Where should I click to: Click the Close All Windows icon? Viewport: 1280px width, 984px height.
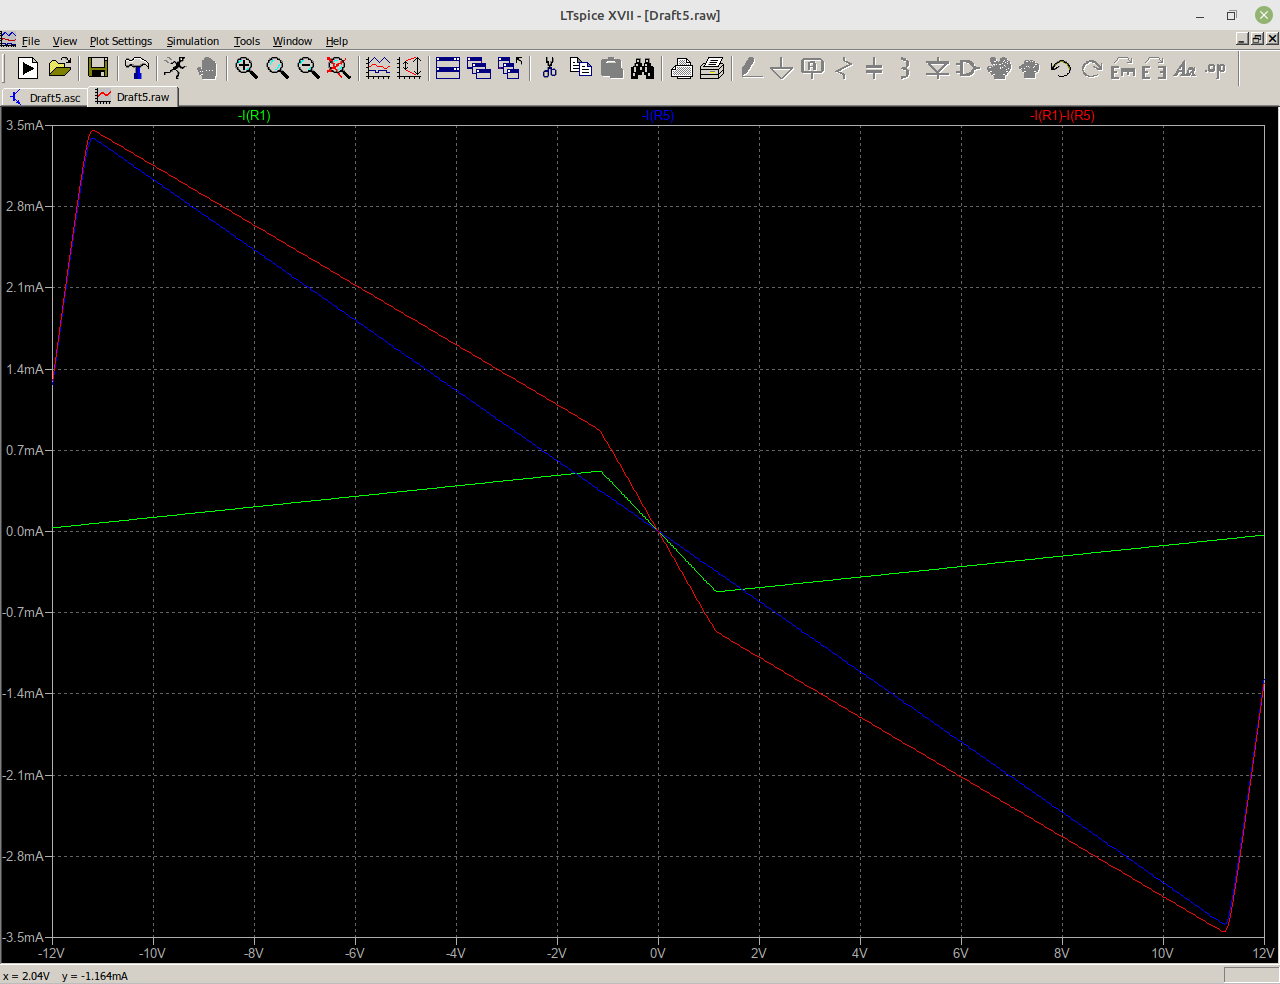click(x=510, y=68)
